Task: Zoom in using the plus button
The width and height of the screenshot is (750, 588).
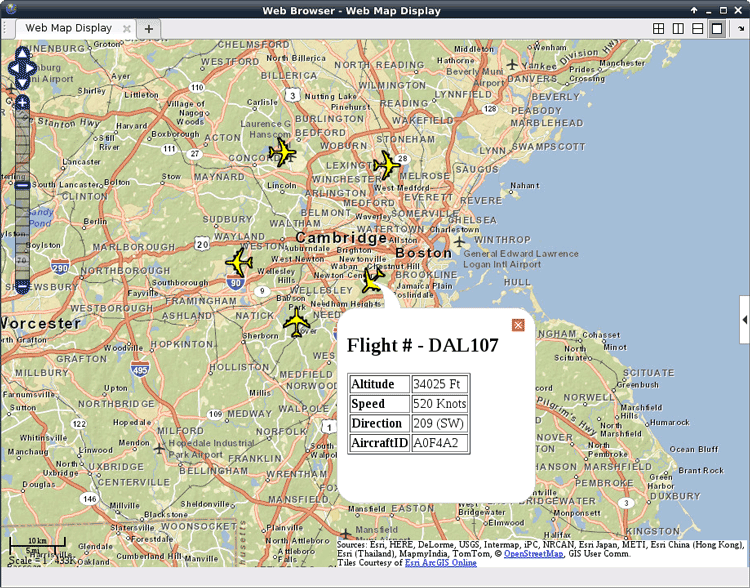Action: [22, 103]
